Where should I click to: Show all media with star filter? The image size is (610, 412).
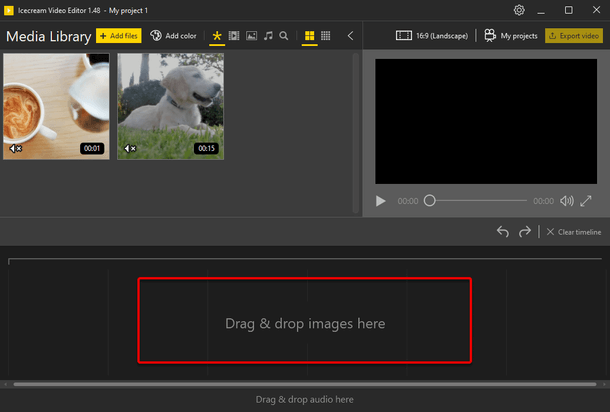point(217,36)
